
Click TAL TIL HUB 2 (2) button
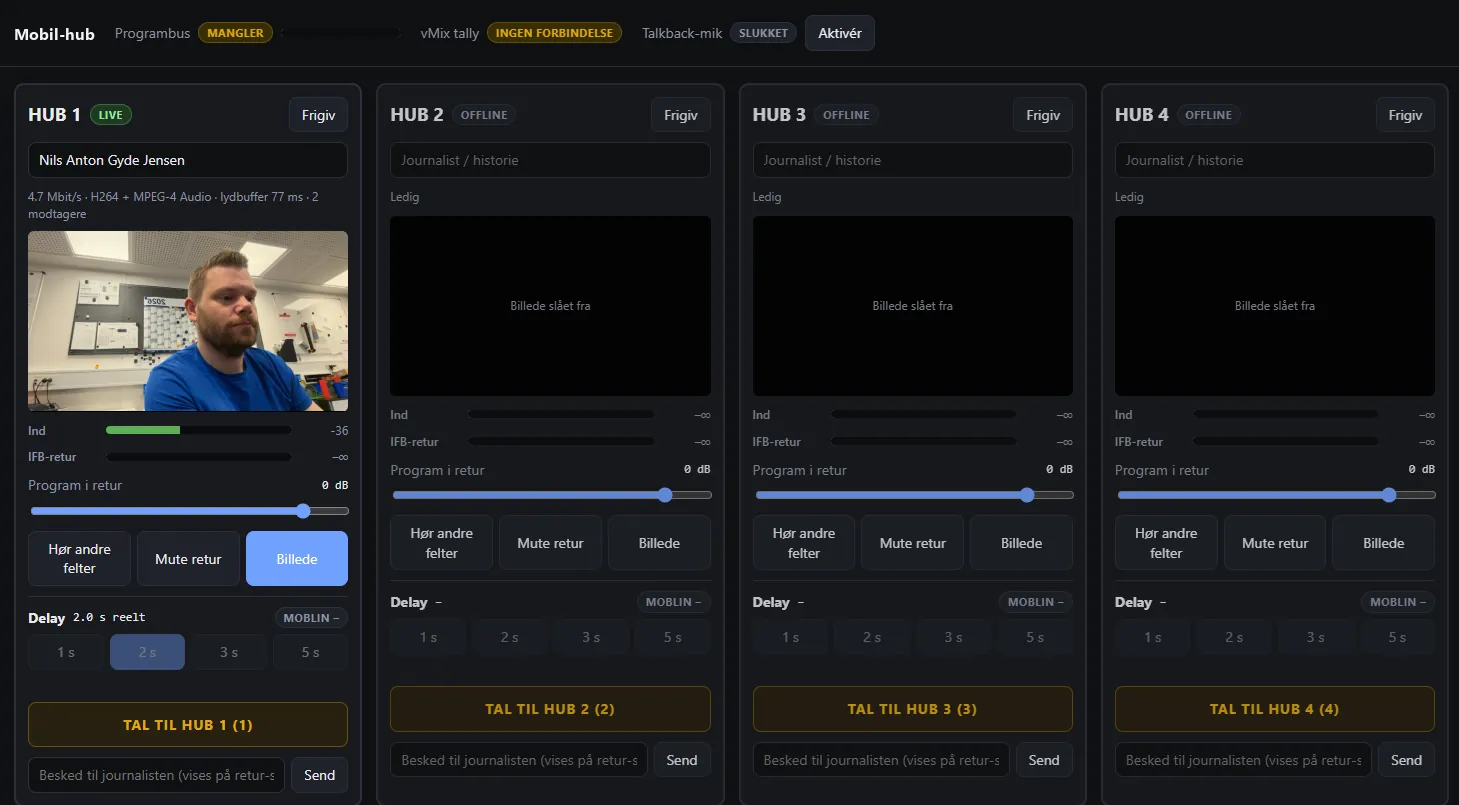(550, 709)
